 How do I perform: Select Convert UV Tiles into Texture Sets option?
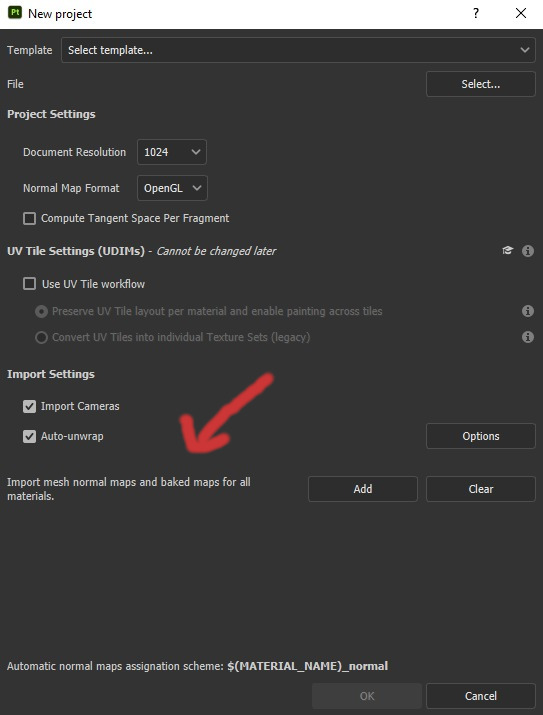click(x=41, y=337)
